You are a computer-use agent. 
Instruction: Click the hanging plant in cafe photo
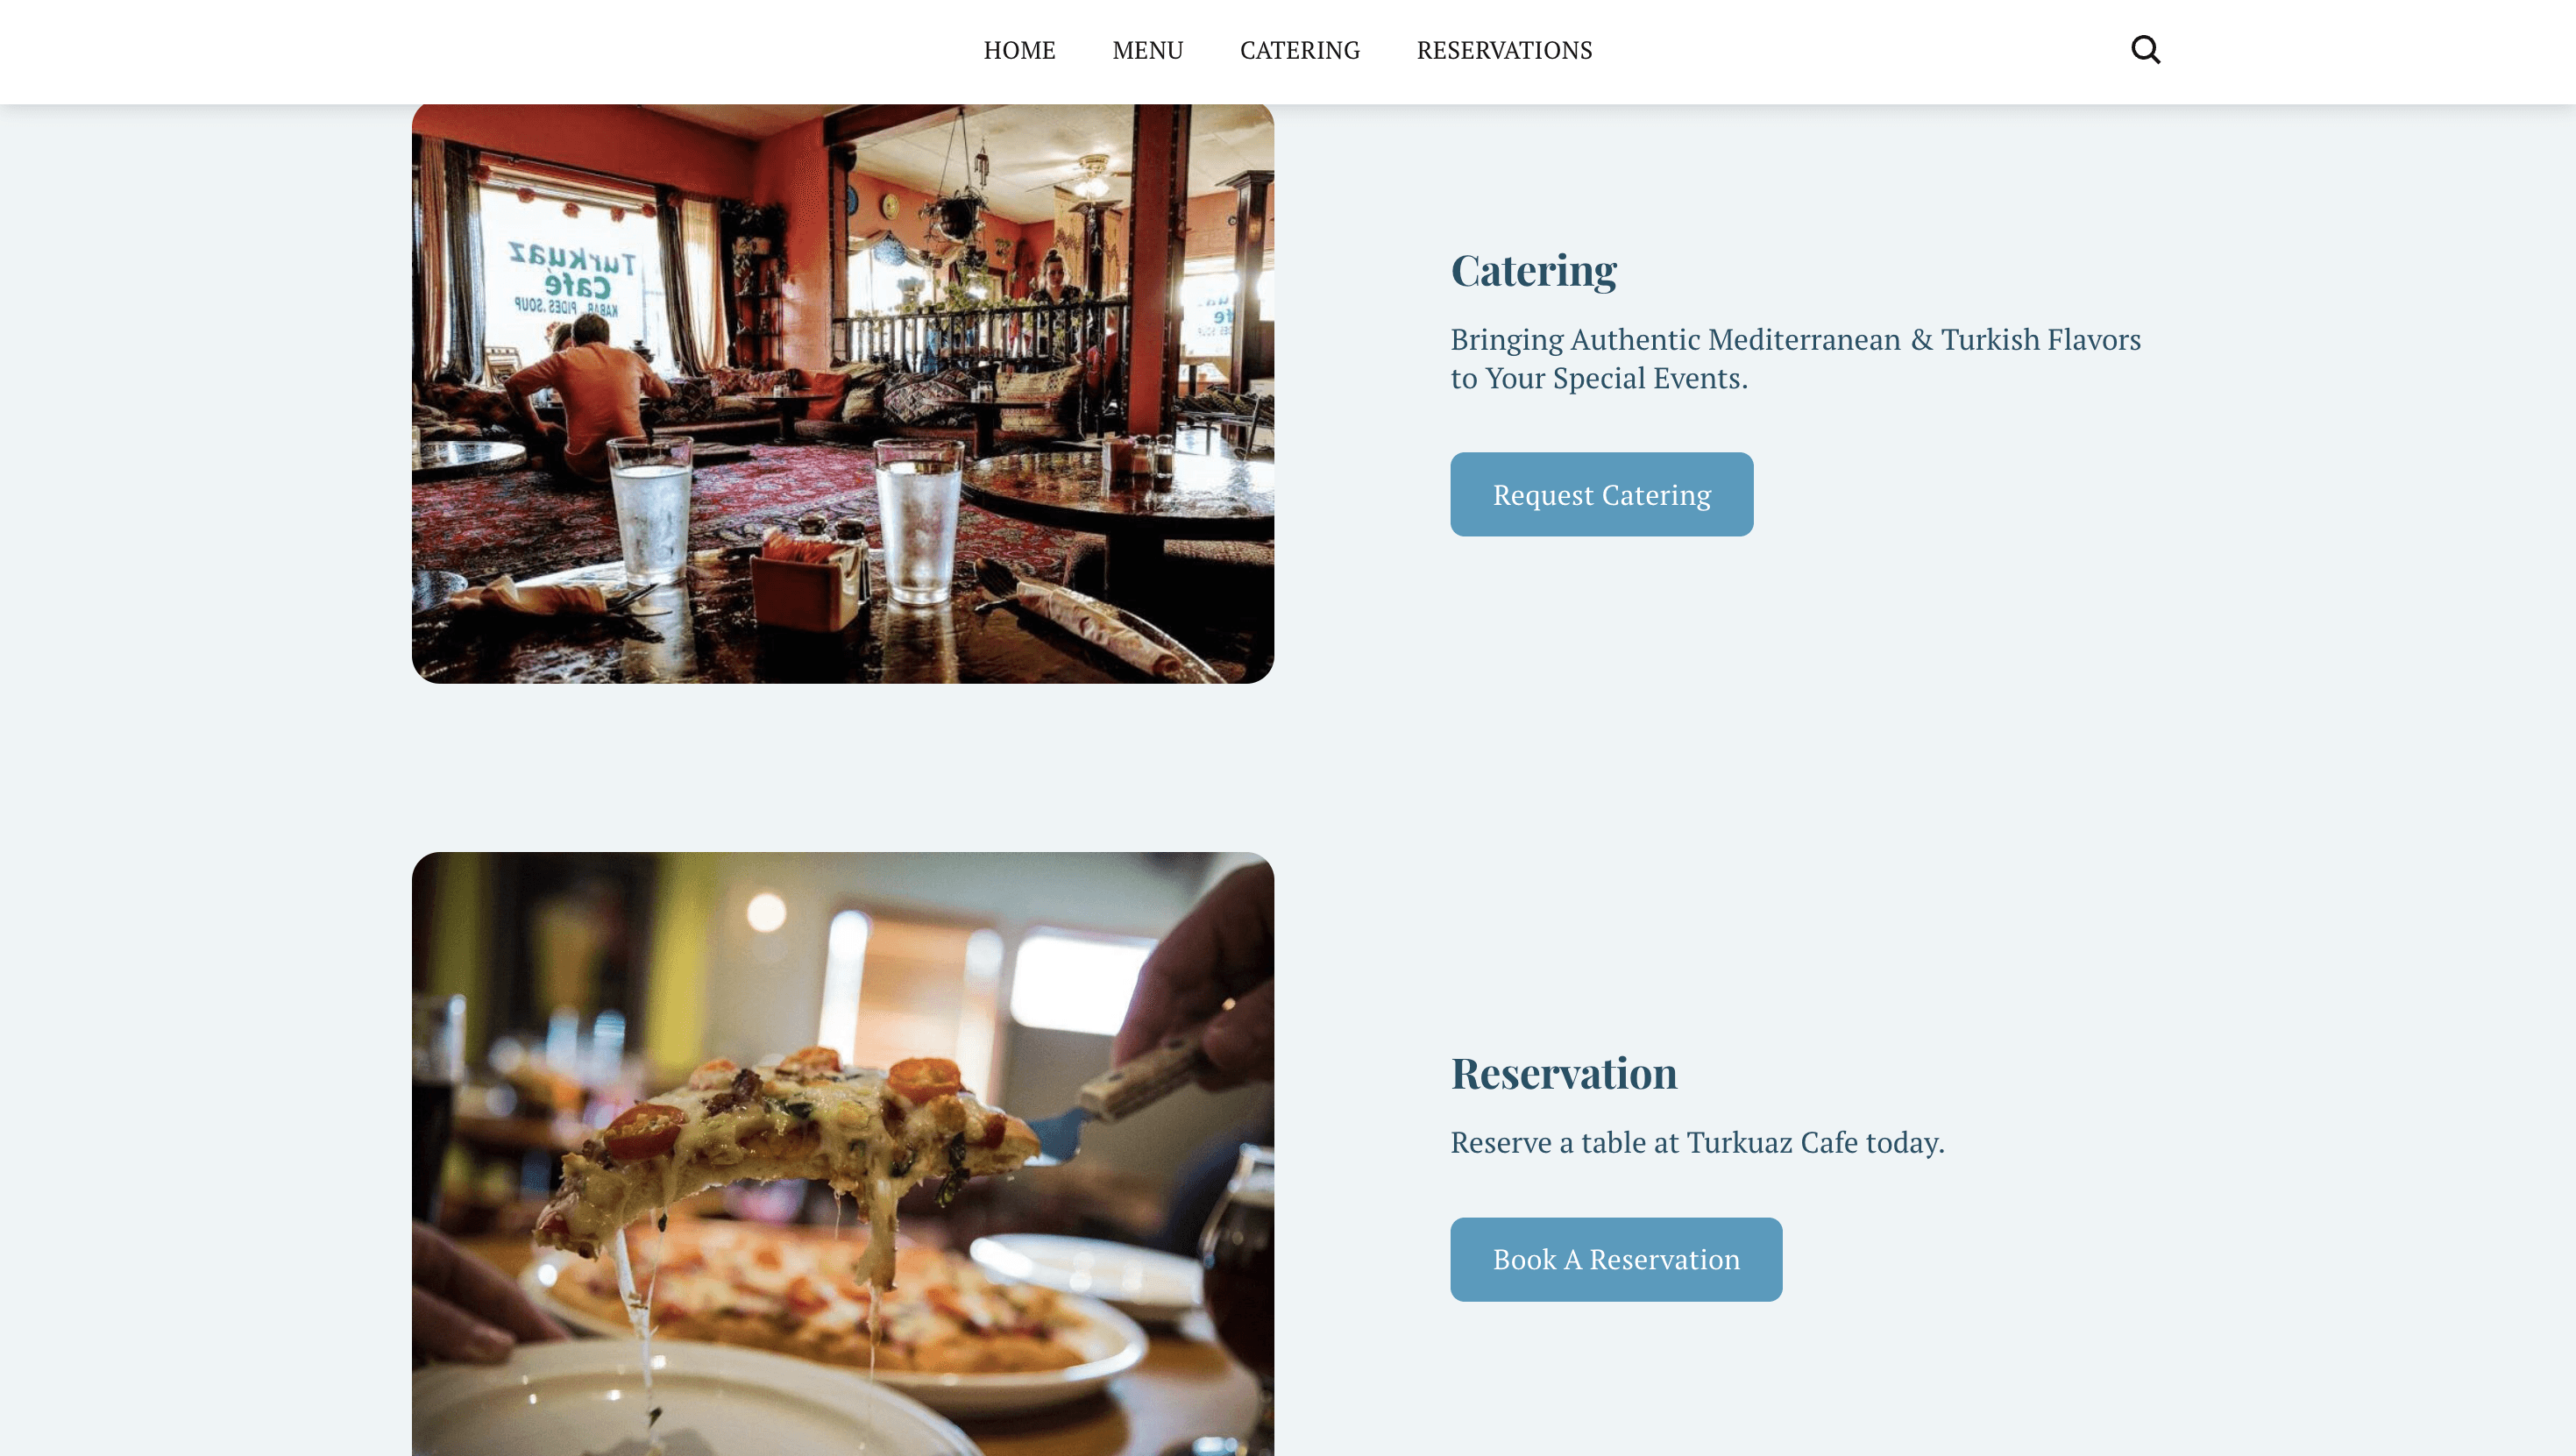click(x=954, y=212)
